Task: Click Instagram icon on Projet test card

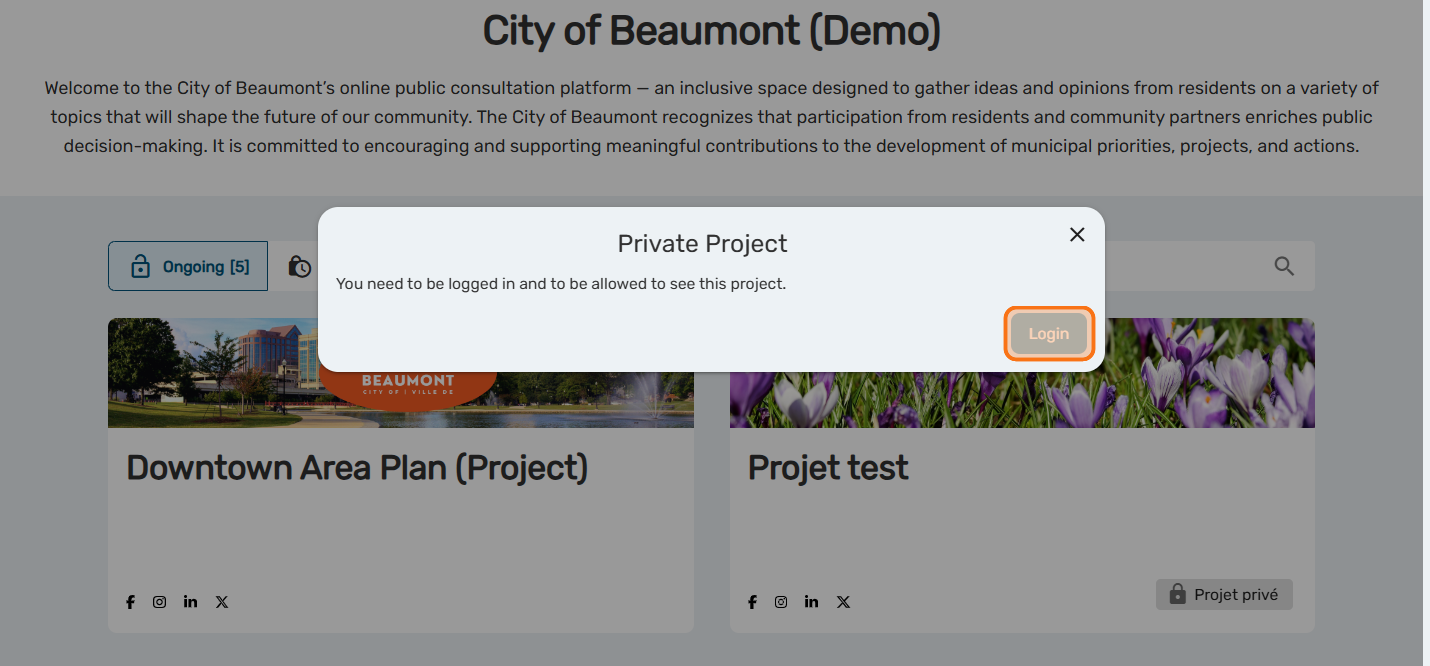Action: (781, 602)
